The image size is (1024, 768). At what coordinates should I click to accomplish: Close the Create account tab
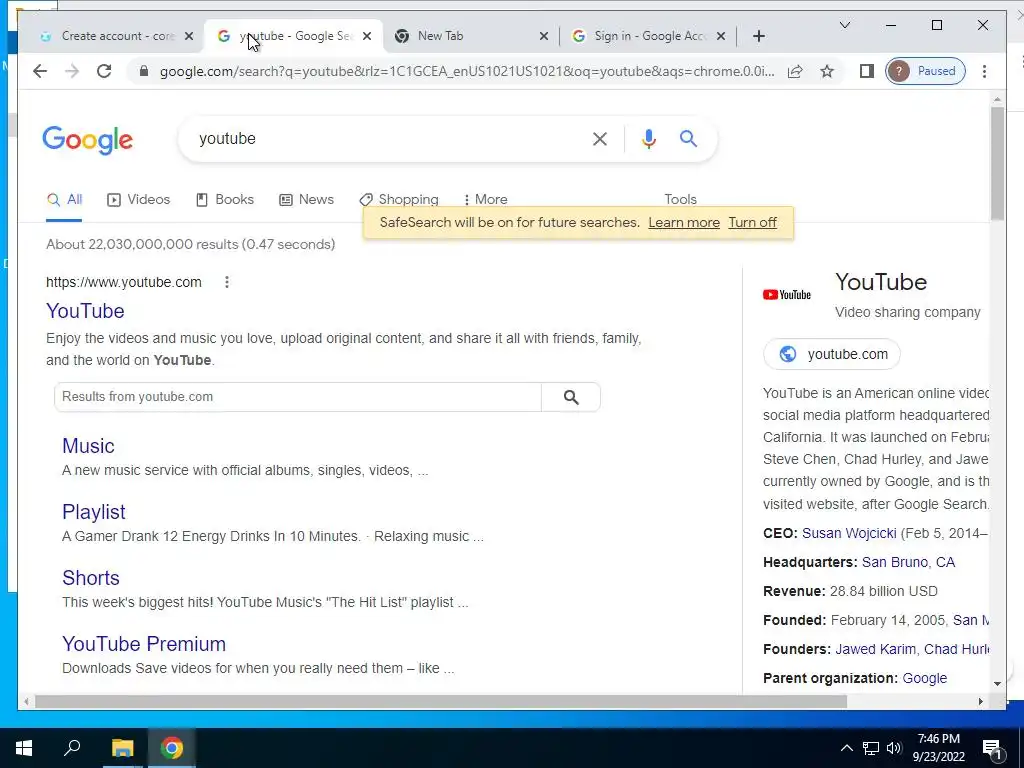189,36
